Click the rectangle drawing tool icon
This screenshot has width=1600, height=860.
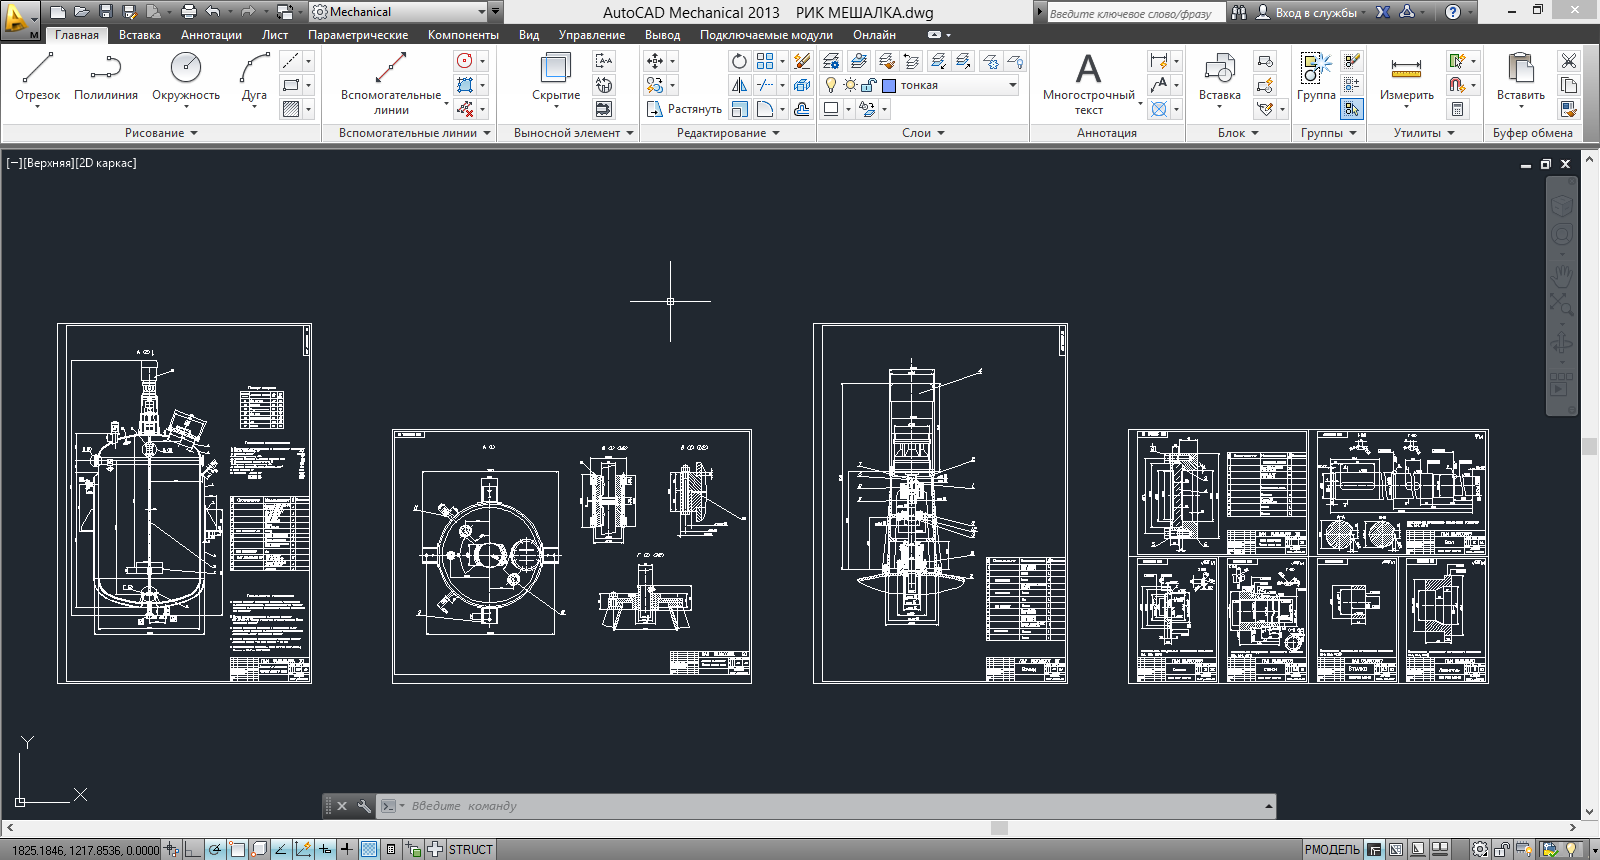pos(291,85)
